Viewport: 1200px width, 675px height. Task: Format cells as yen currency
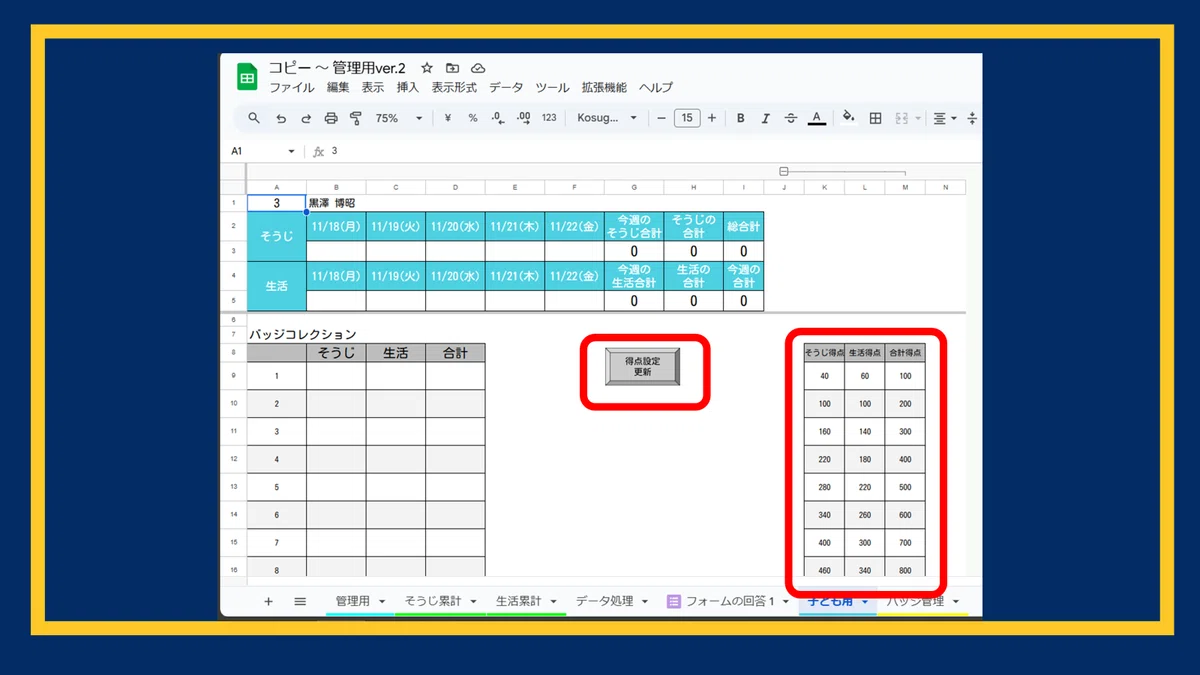coord(447,118)
